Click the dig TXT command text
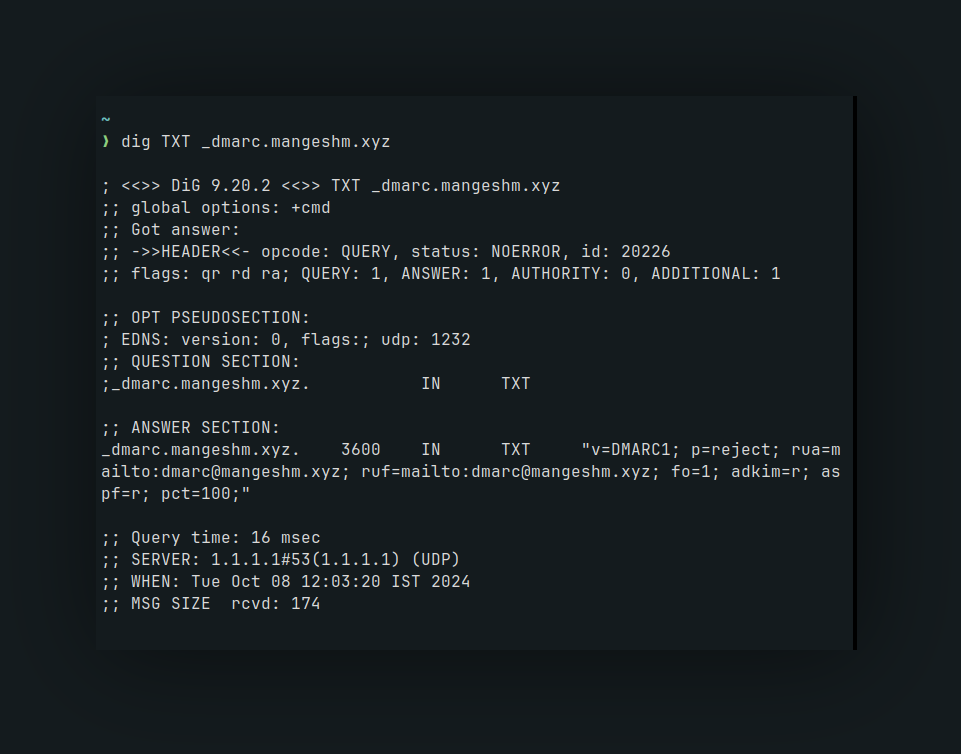This screenshot has width=961, height=754. point(256,142)
